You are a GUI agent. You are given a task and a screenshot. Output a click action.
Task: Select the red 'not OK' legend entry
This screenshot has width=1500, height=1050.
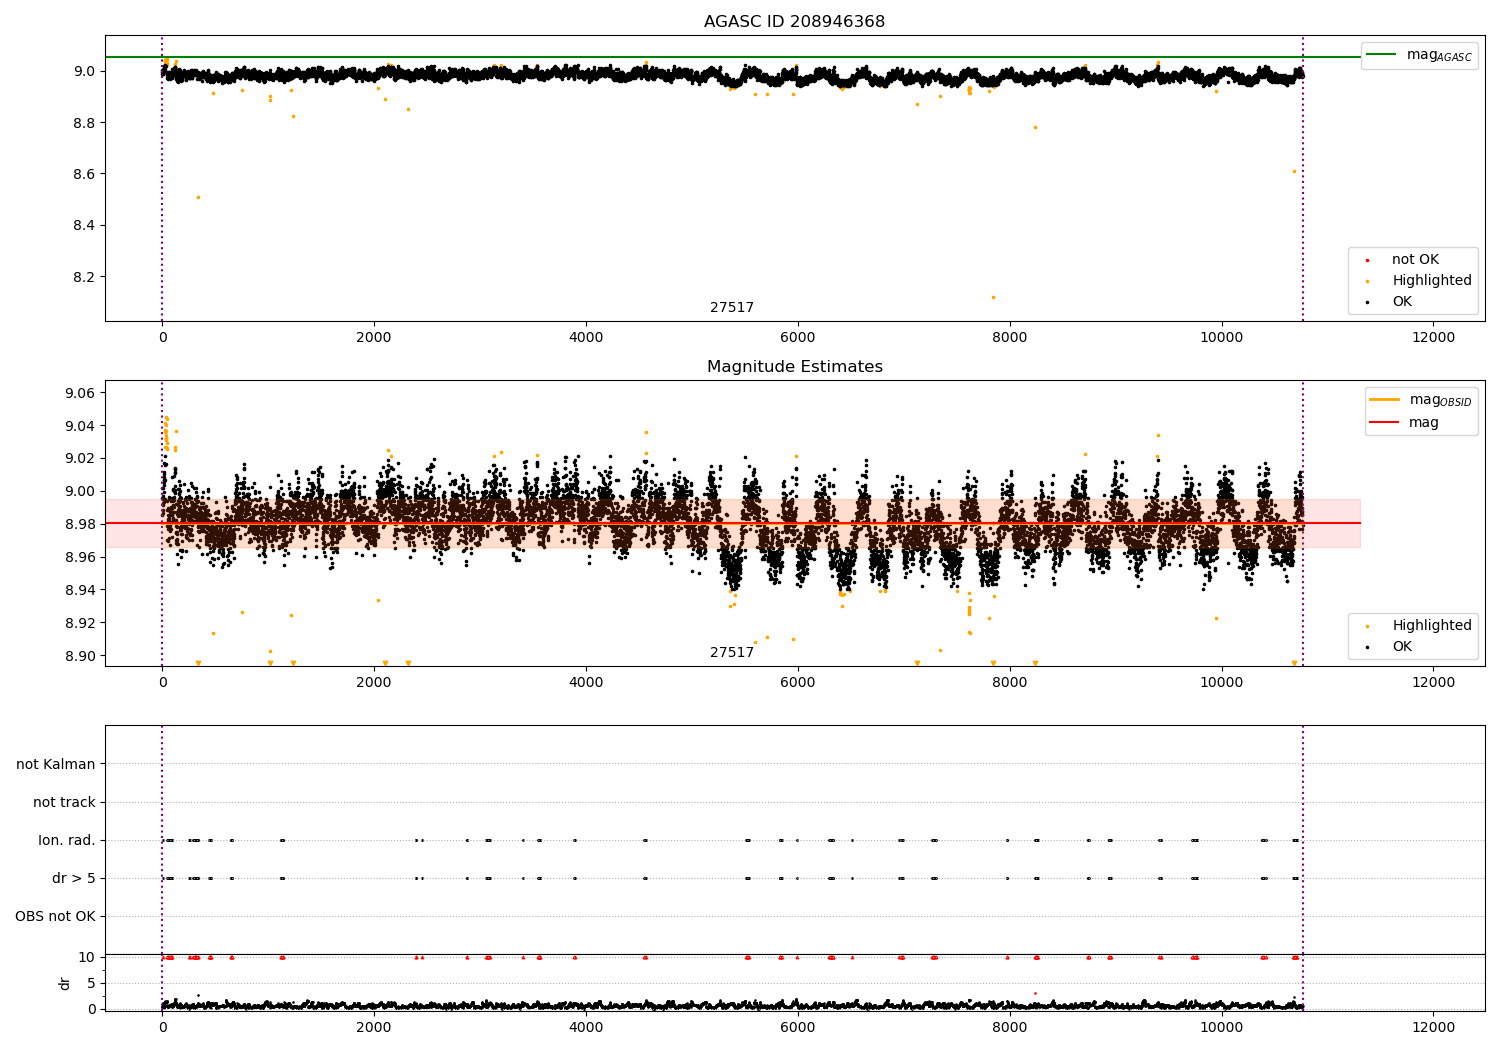1415,260
